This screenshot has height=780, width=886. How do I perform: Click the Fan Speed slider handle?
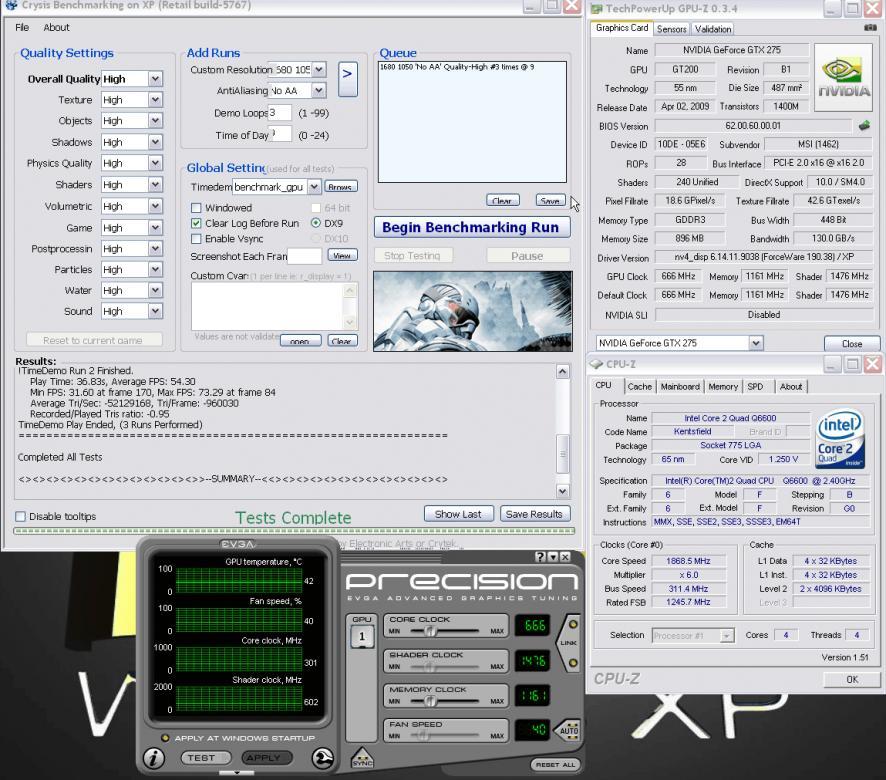click(423, 735)
